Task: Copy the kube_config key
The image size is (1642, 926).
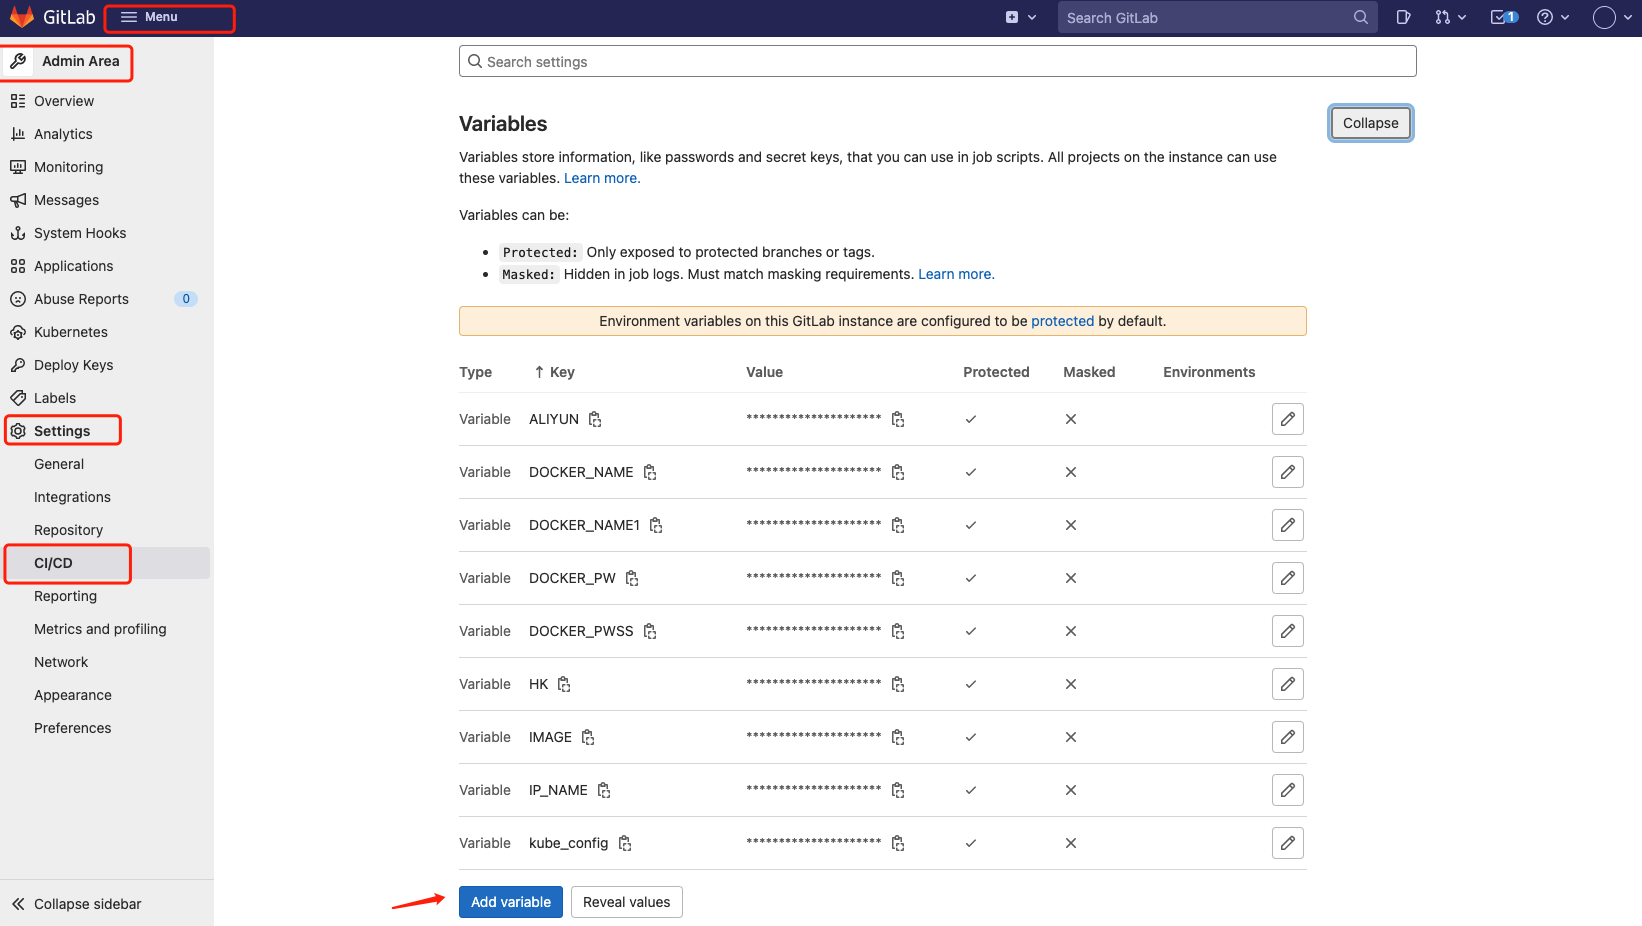Action: [625, 843]
